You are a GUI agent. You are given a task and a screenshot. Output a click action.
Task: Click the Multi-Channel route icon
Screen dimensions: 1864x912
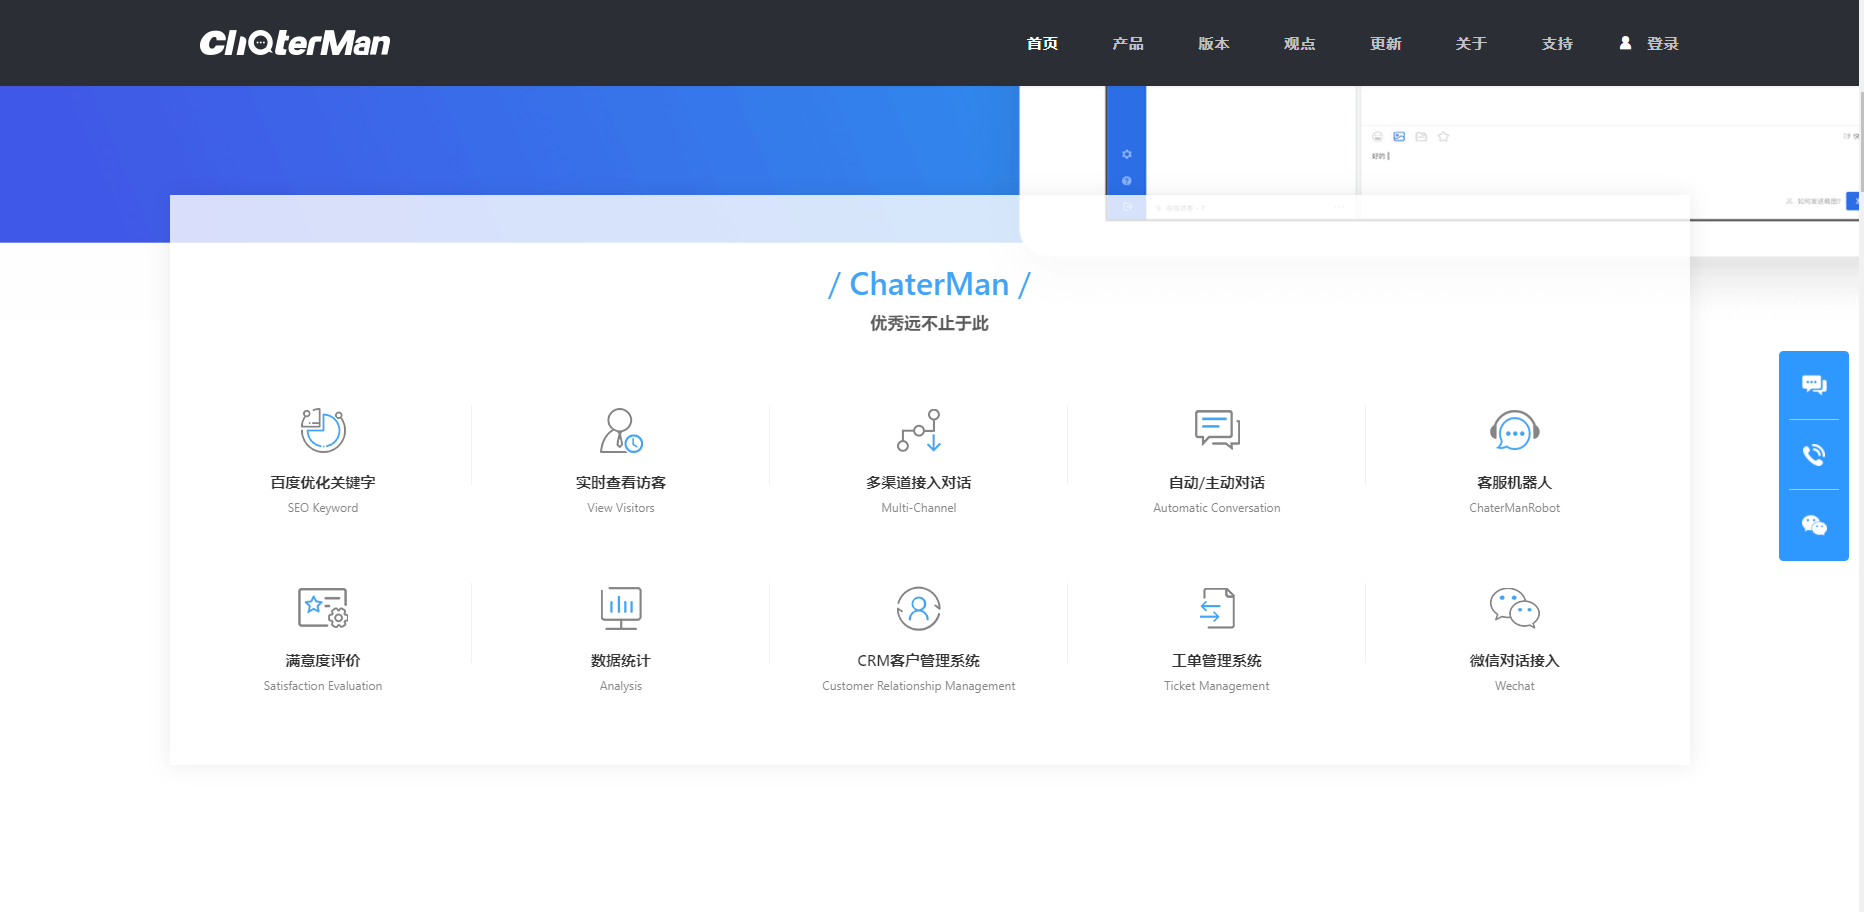919,430
